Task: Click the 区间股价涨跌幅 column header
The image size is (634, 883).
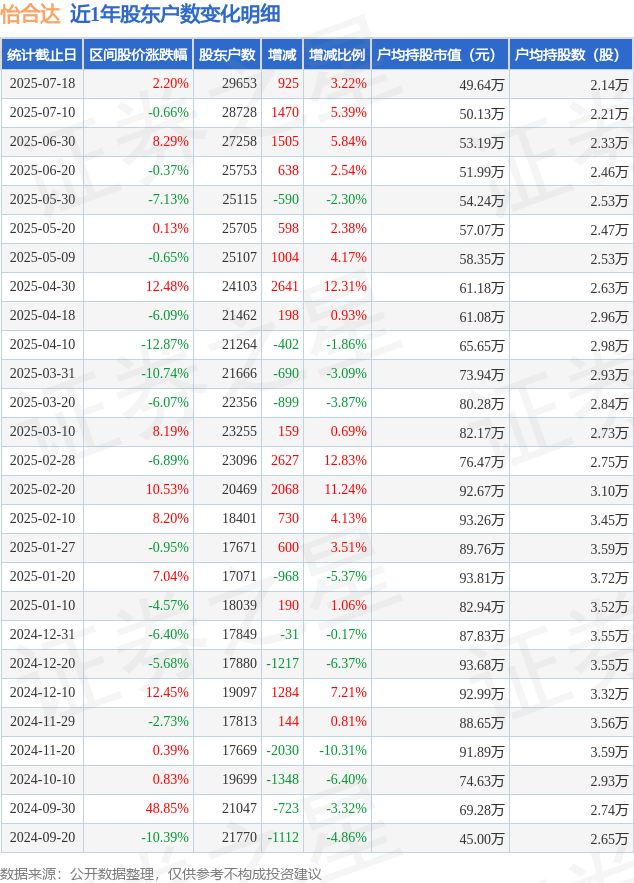Action: [x=137, y=55]
